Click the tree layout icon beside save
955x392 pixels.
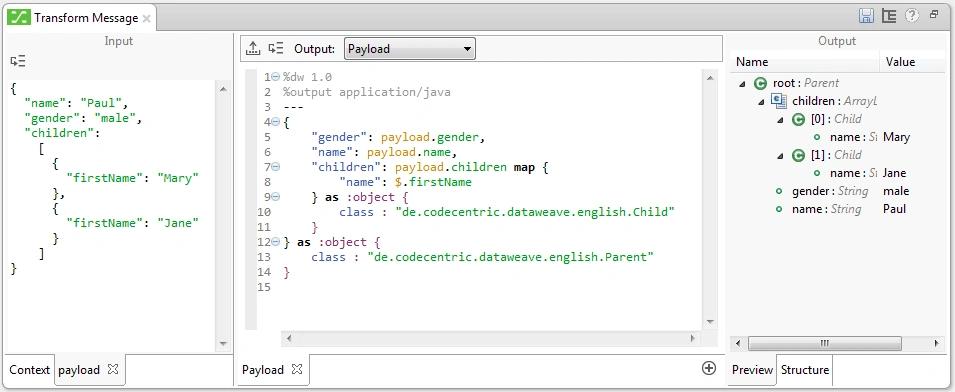(889, 16)
